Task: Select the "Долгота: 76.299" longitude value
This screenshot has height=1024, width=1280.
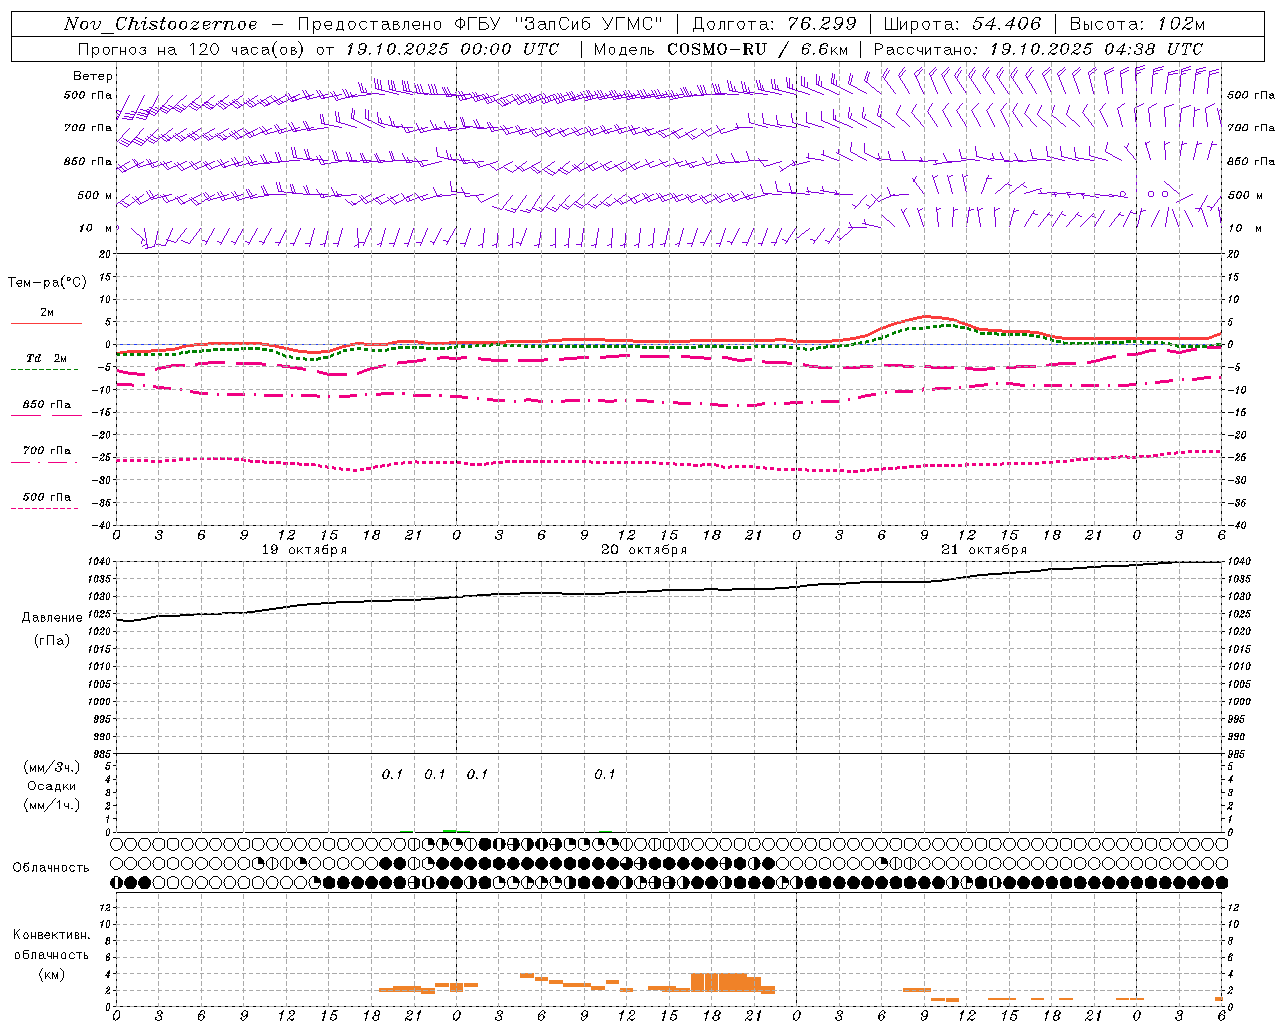Action: pyautogui.click(x=774, y=24)
